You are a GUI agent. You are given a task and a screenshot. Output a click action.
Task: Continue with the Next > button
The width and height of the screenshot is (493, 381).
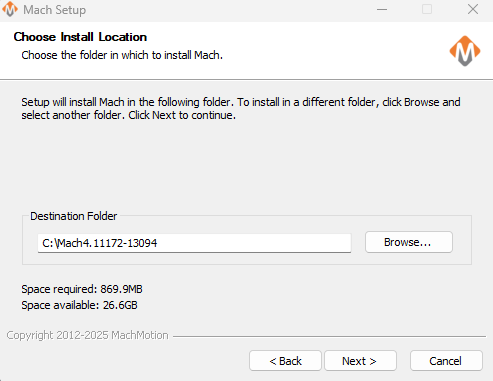360,361
